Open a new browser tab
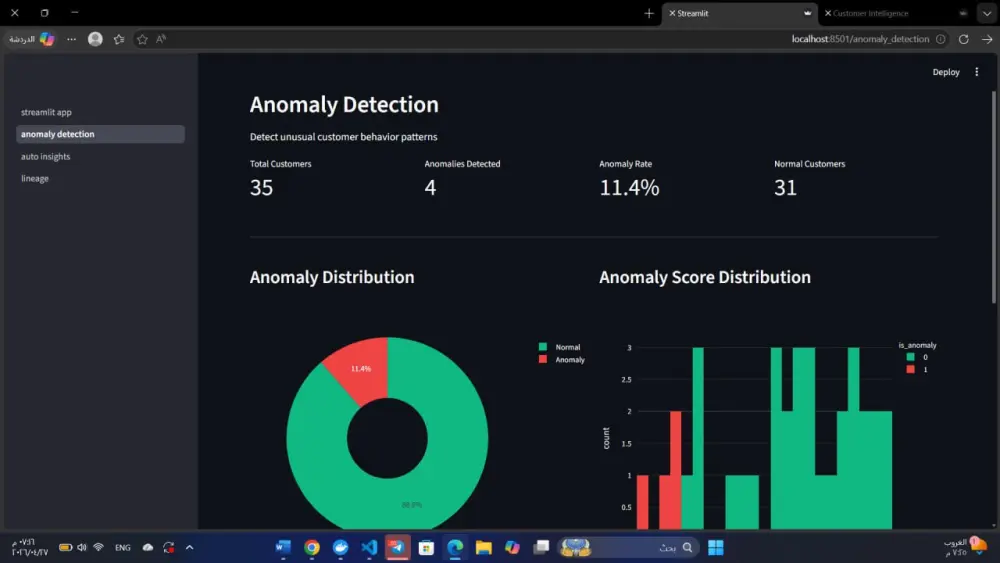 tap(649, 13)
